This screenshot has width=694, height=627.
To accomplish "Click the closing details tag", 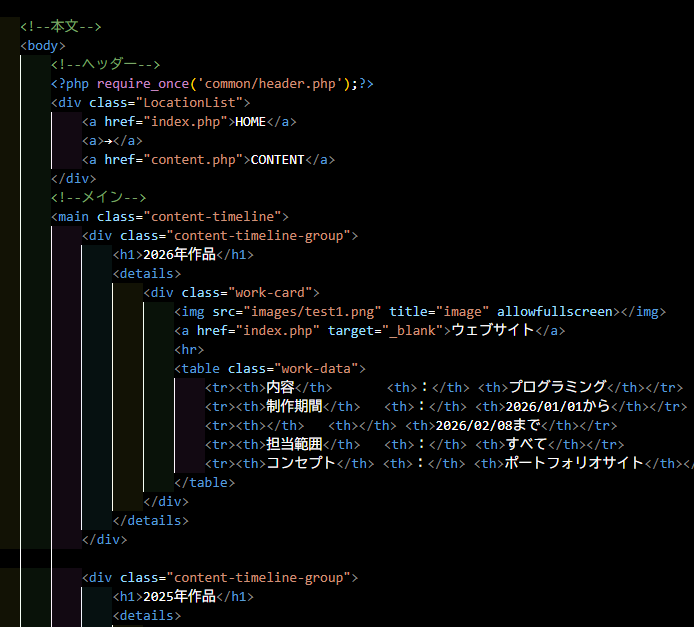I will [151, 521].
